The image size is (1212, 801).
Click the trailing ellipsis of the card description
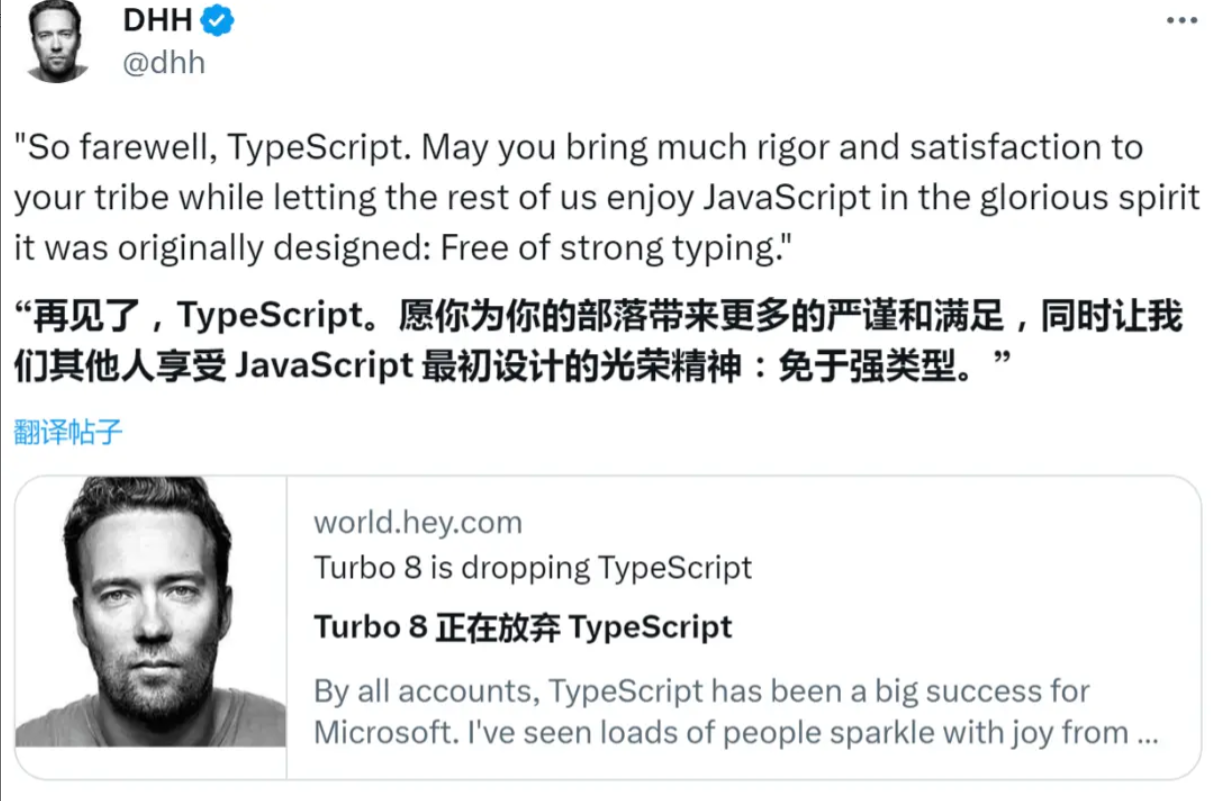click(1147, 735)
